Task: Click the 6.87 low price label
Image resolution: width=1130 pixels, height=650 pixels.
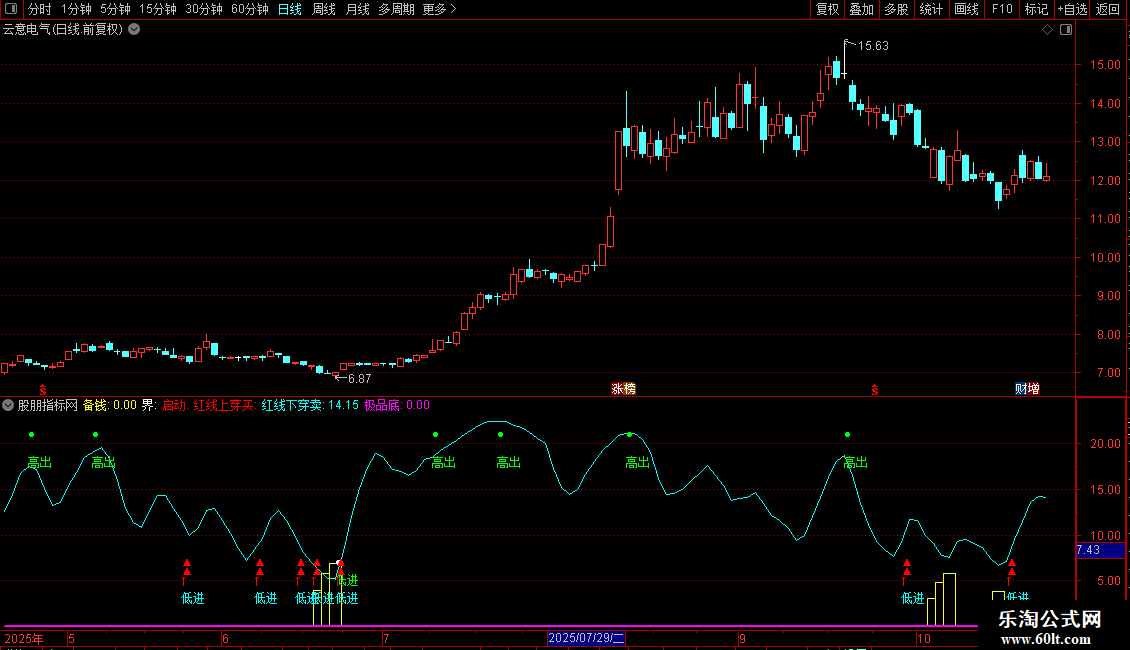Action: click(359, 379)
